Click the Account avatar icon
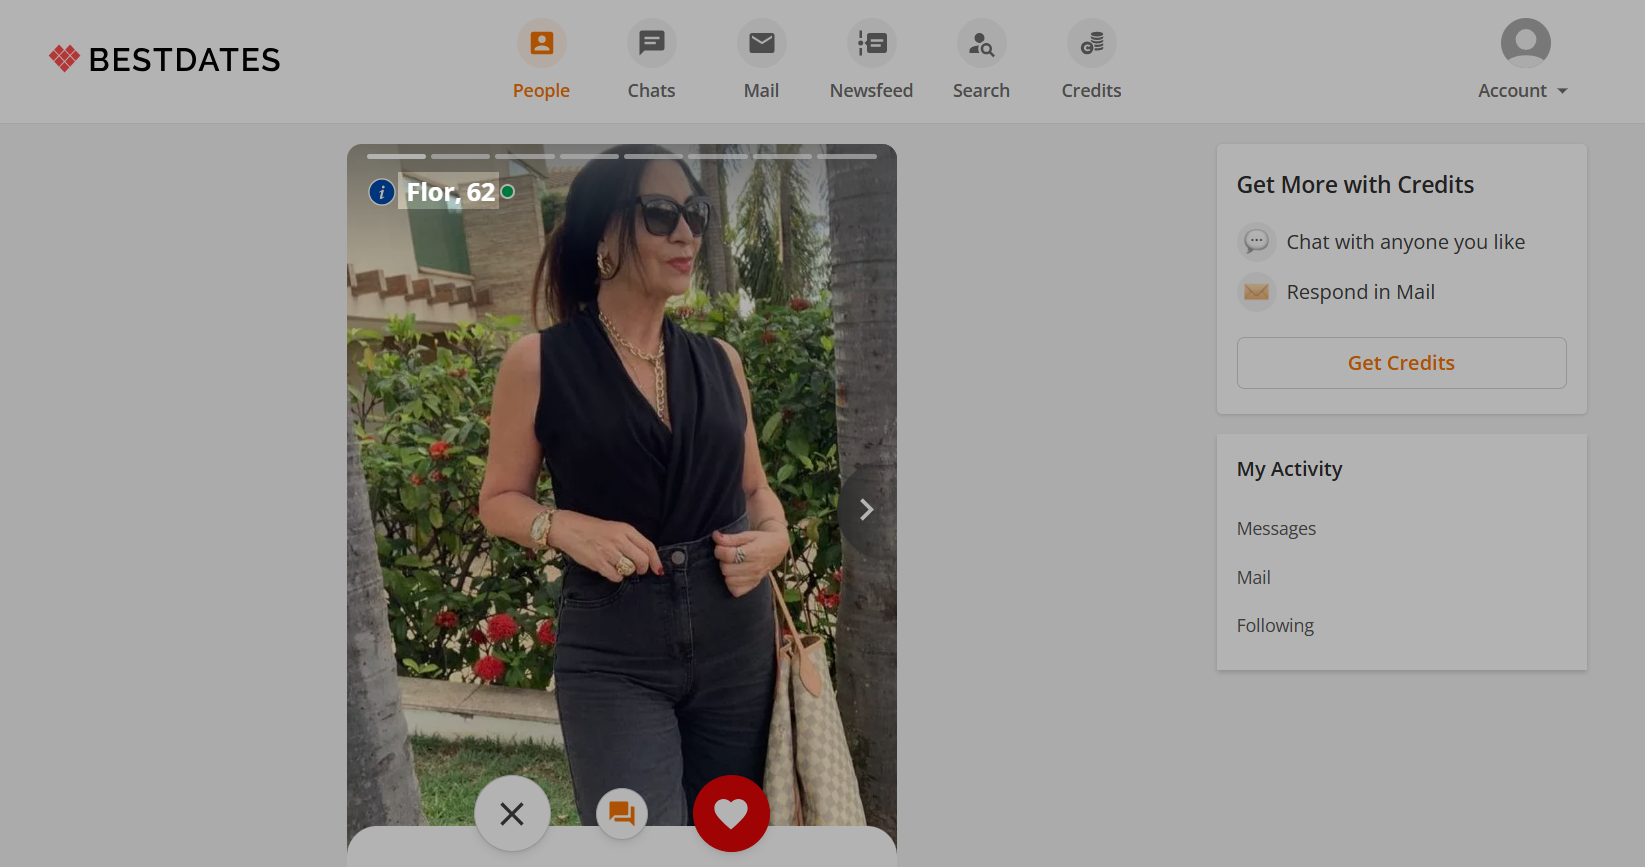This screenshot has width=1645, height=867. (x=1525, y=43)
